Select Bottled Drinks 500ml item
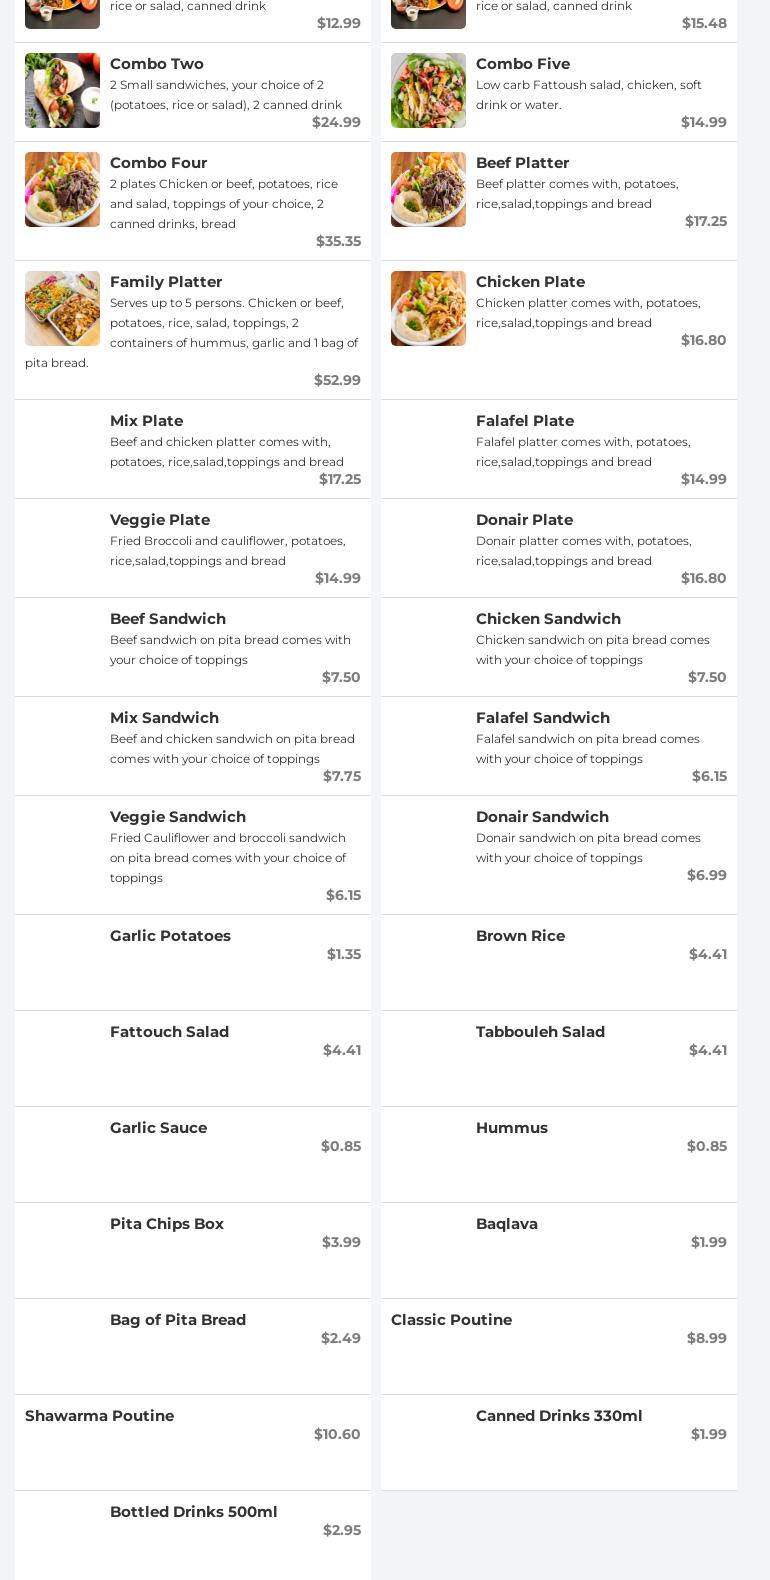Viewport: 770px width, 1580px height. [x=193, y=1512]
